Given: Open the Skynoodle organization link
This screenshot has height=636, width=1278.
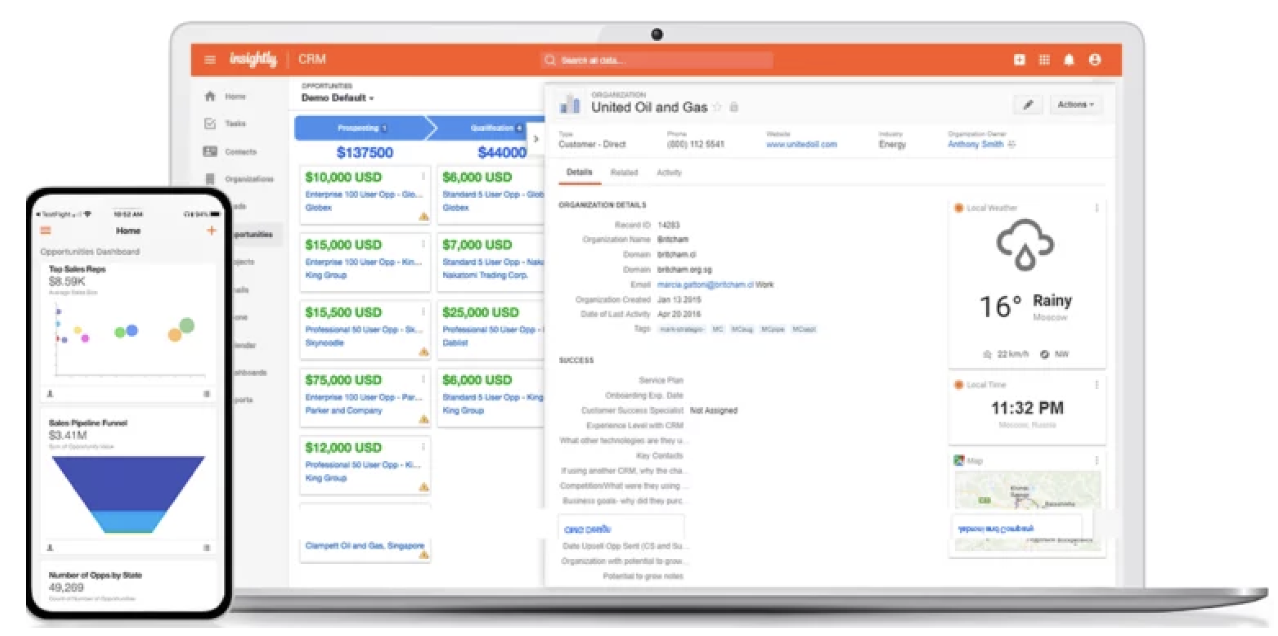Looking at the screenshot, I should click(323, 342).
